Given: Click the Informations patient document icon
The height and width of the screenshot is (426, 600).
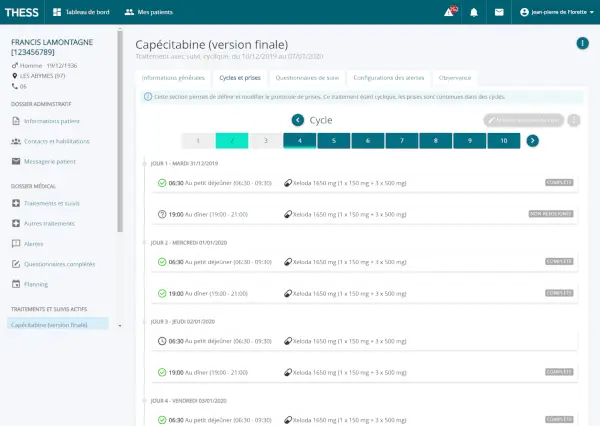Looking at the screenshot, I should coord(16,121).
